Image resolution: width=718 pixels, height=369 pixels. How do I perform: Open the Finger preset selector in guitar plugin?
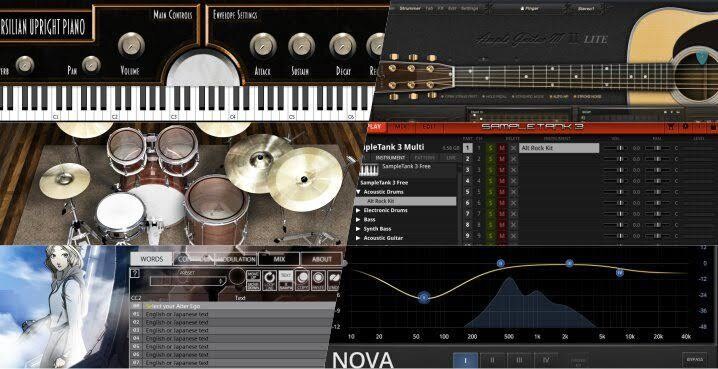point(529,8)
